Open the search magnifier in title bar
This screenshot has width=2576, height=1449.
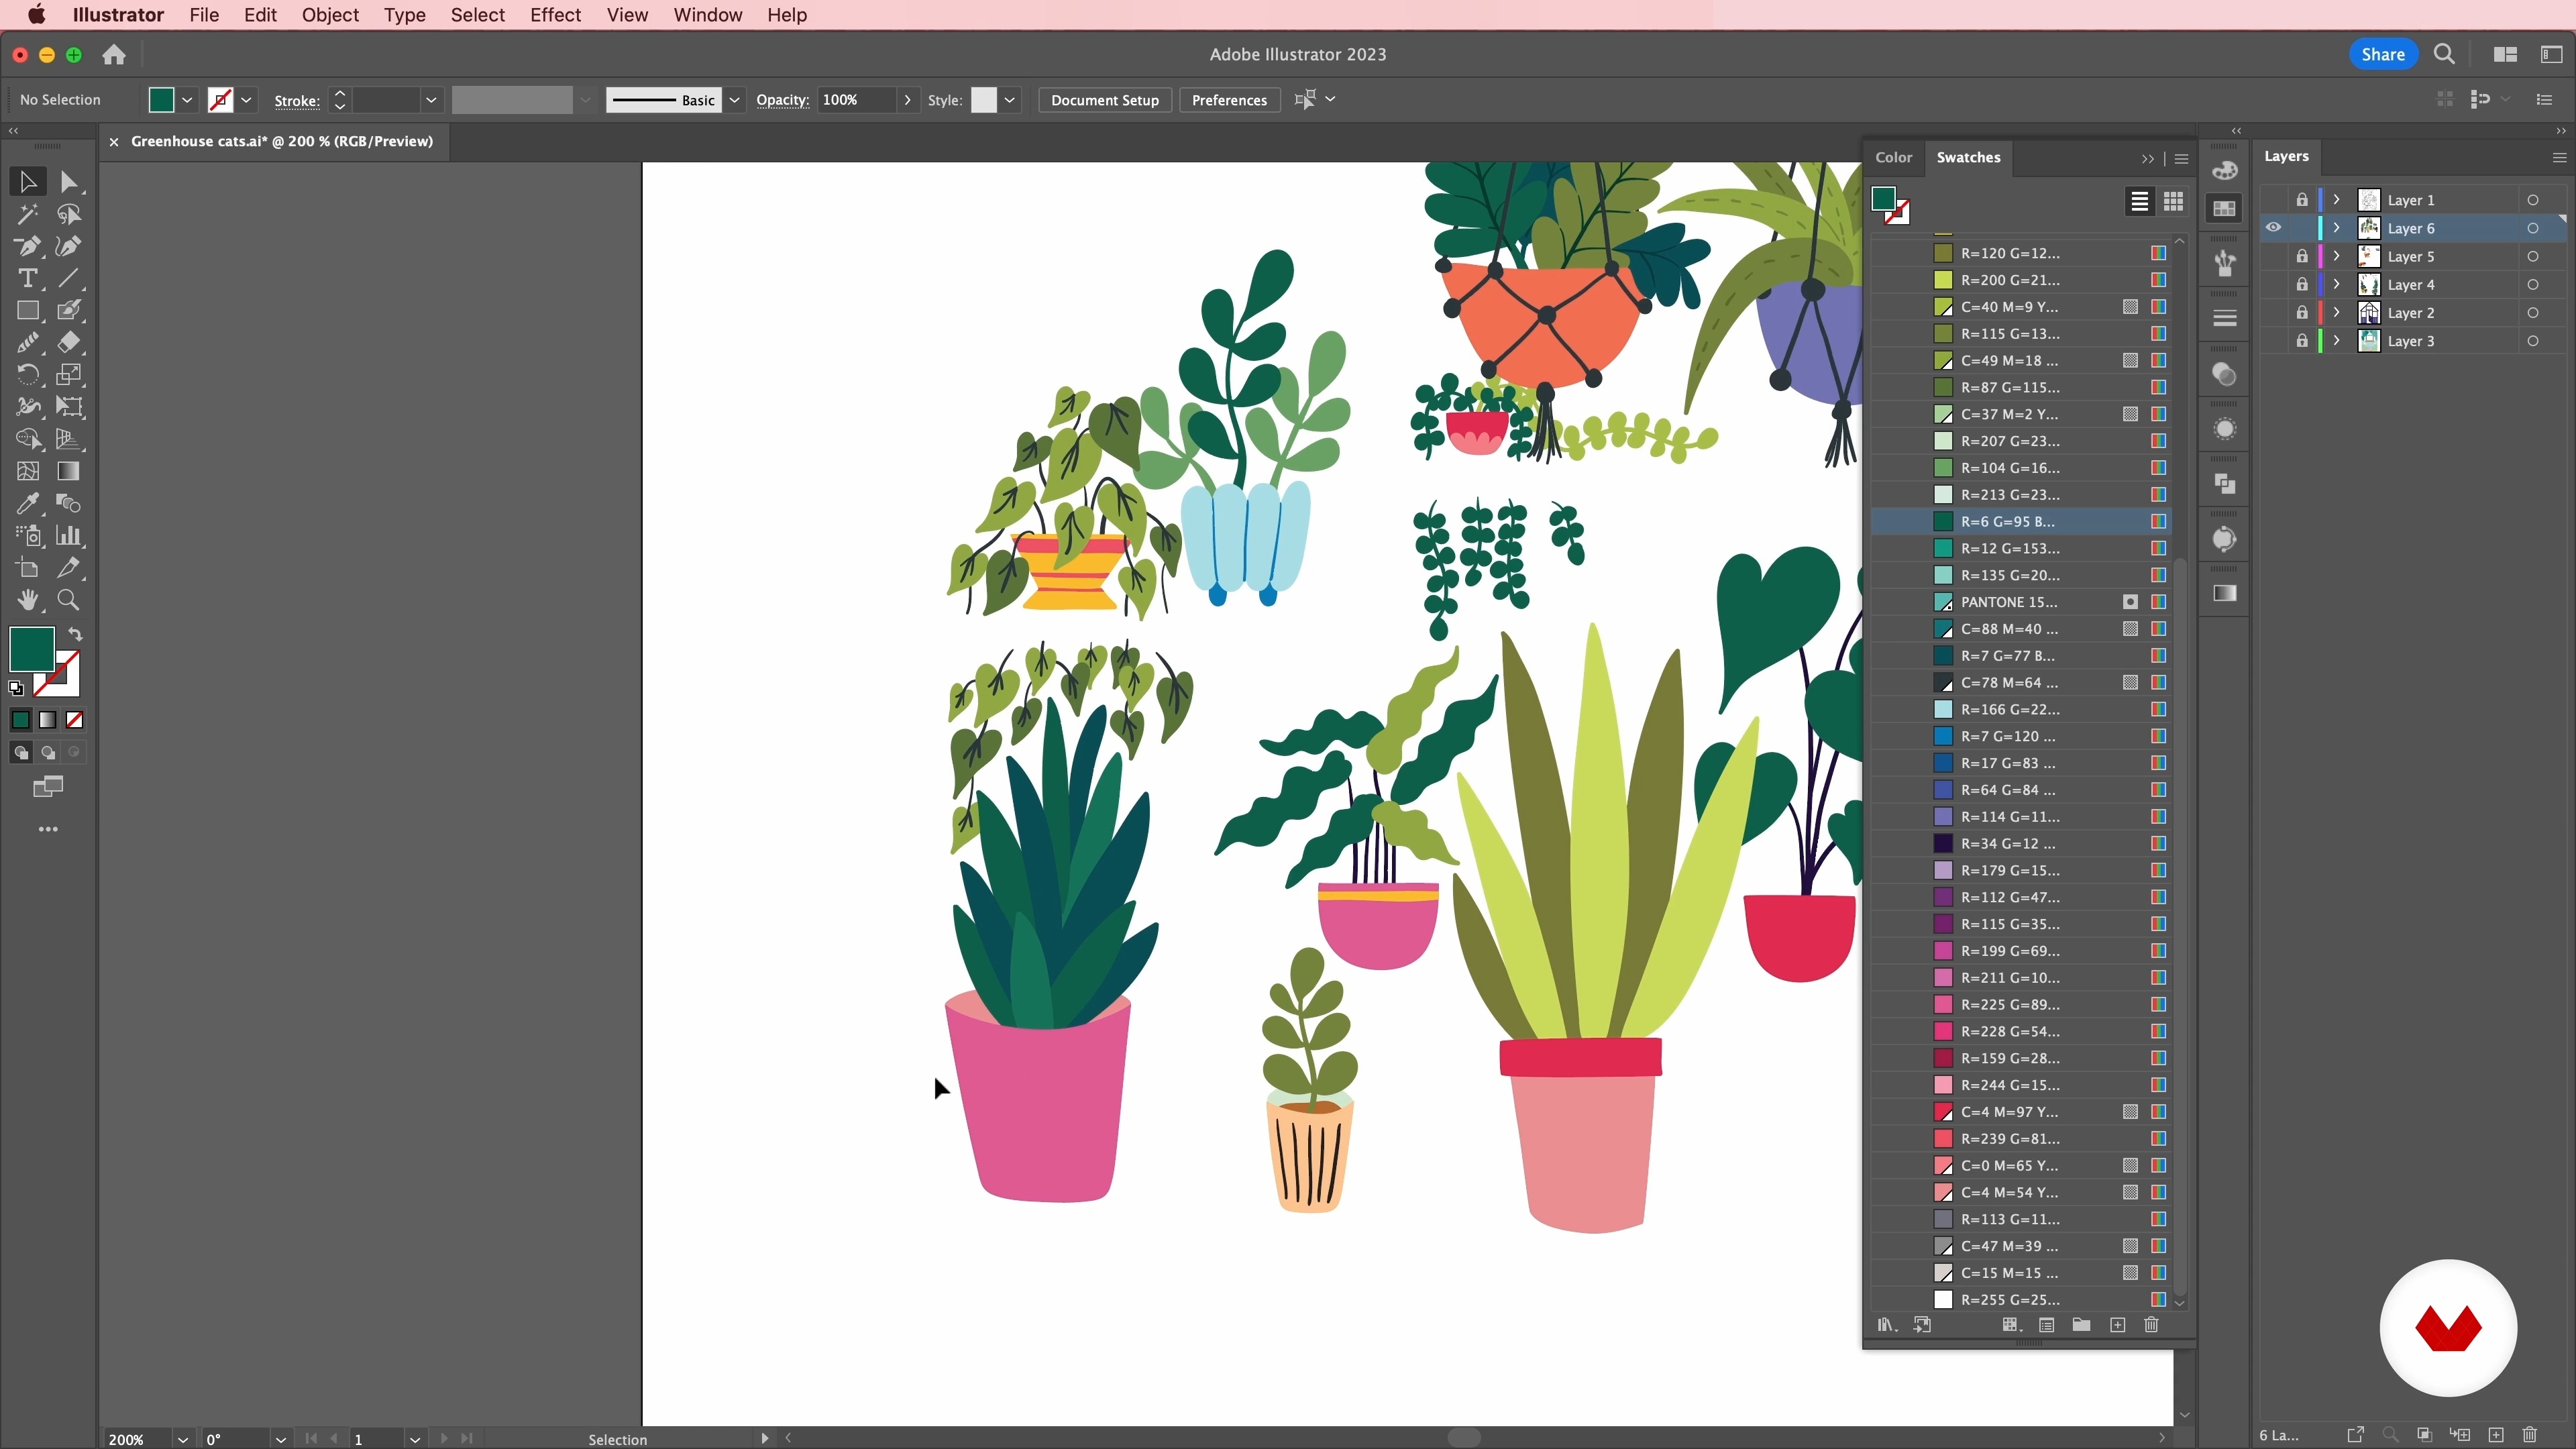click(2444, 55)
